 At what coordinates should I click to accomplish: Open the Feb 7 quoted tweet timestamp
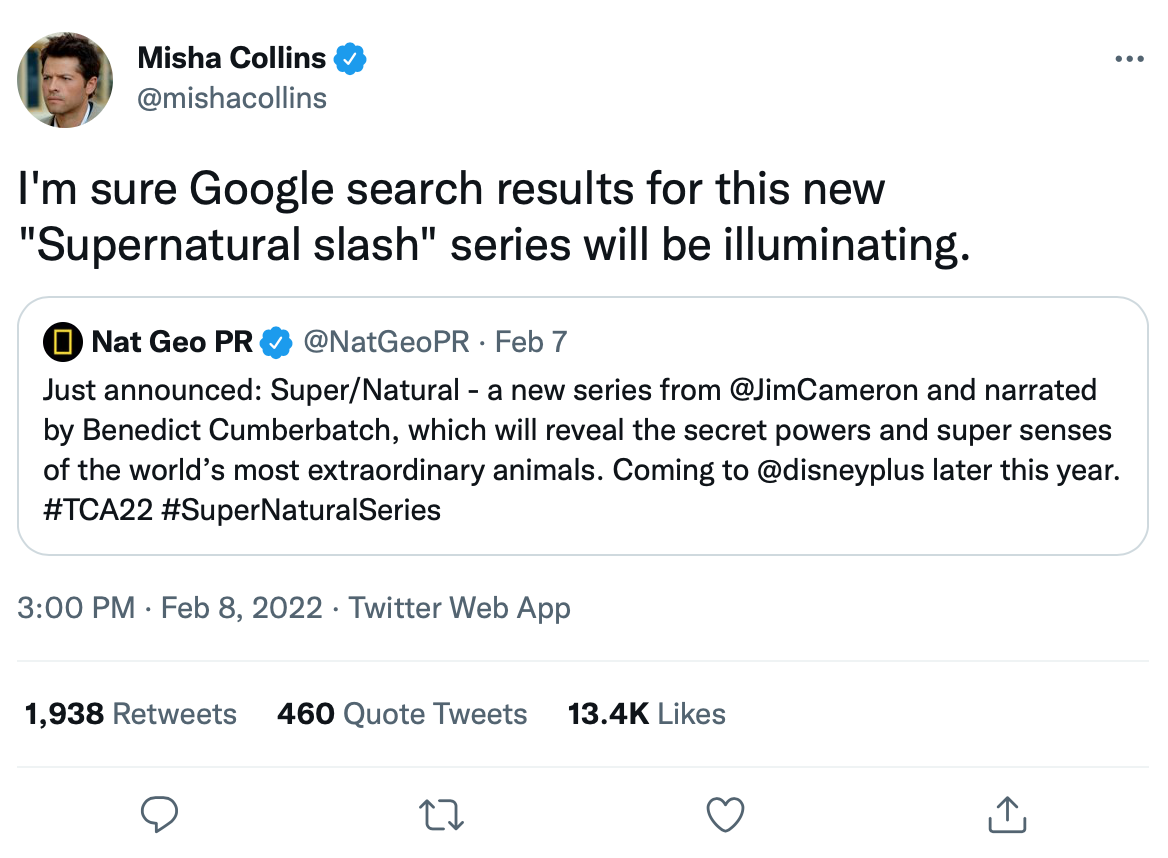(x=531, y=342)
